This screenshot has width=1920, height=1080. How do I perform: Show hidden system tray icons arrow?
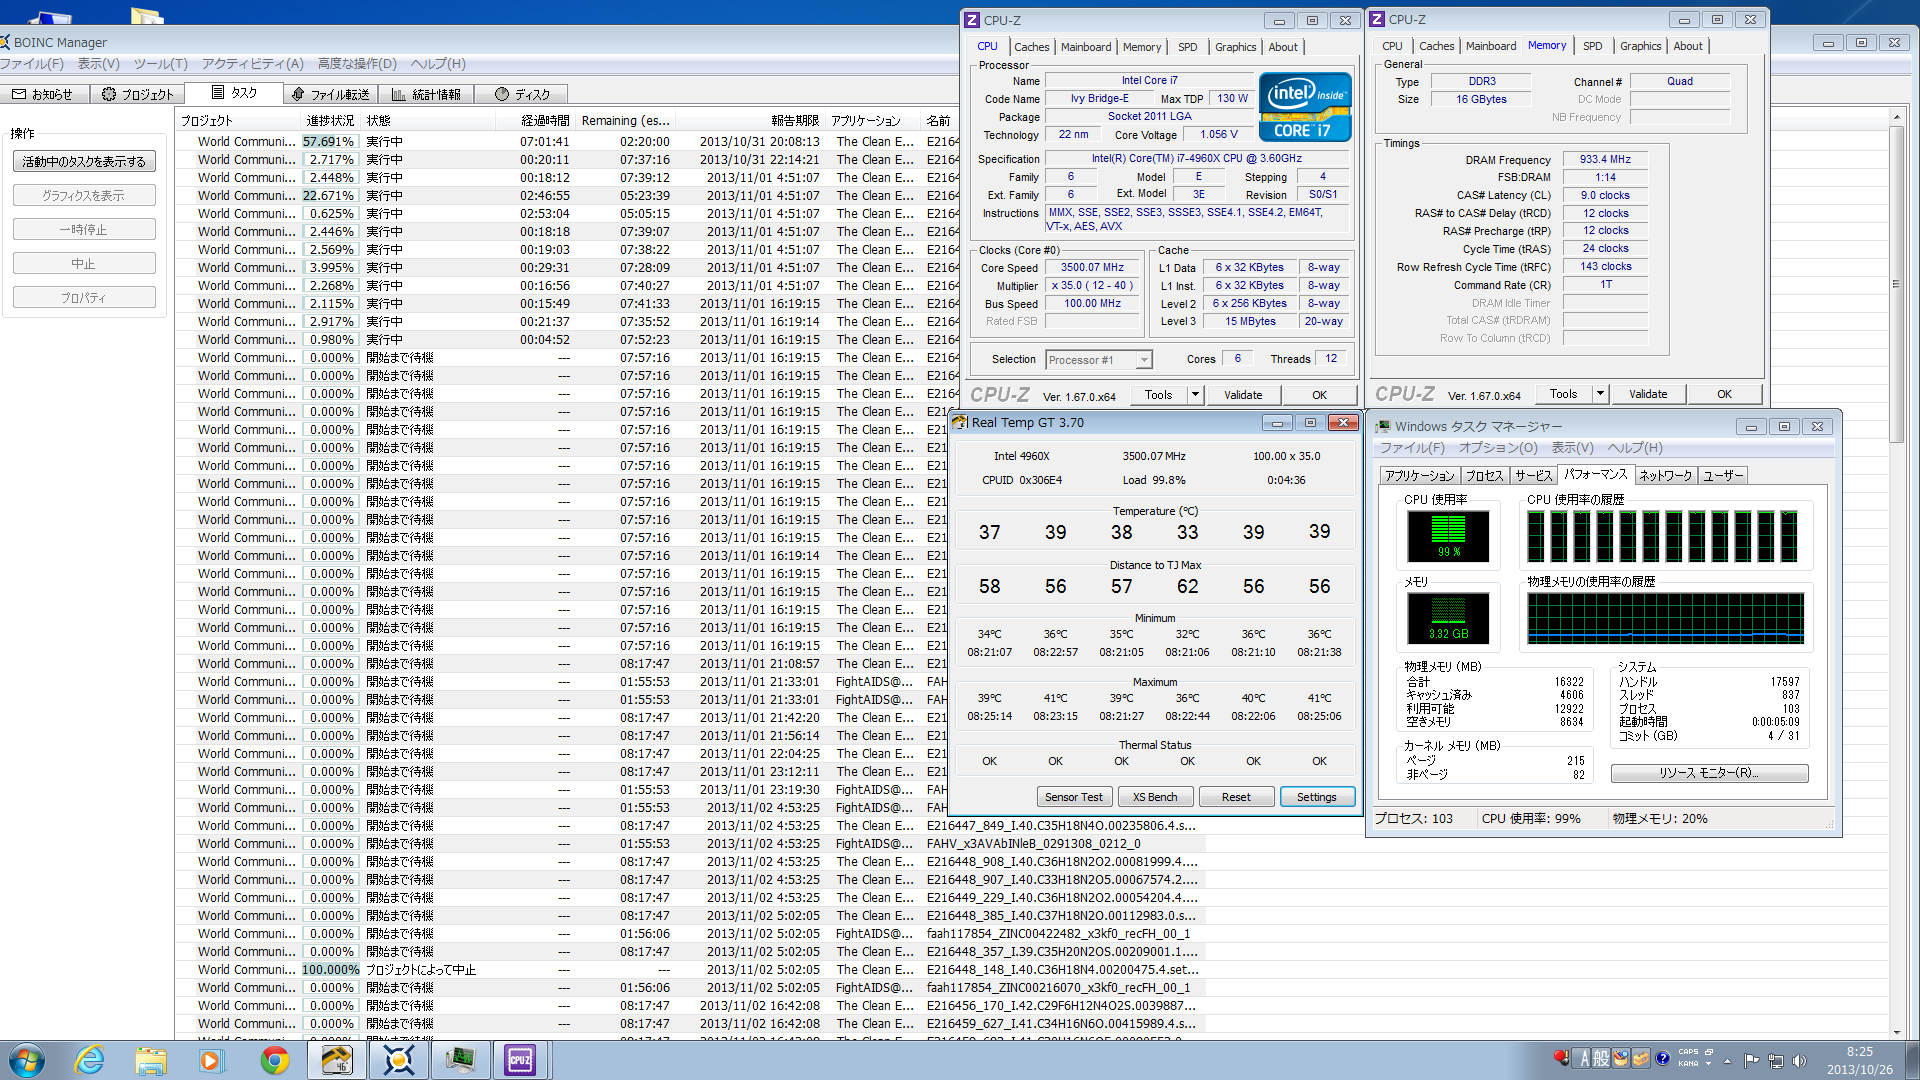tap(1727, 1061)
